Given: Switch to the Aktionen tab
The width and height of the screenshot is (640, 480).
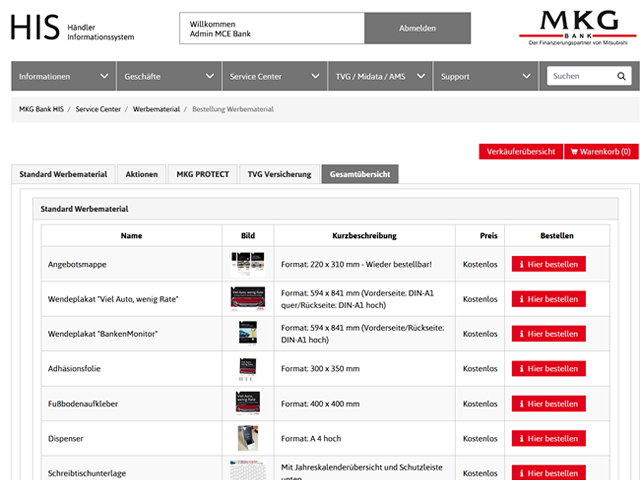Looking at the screenshot, I should 142,174.
